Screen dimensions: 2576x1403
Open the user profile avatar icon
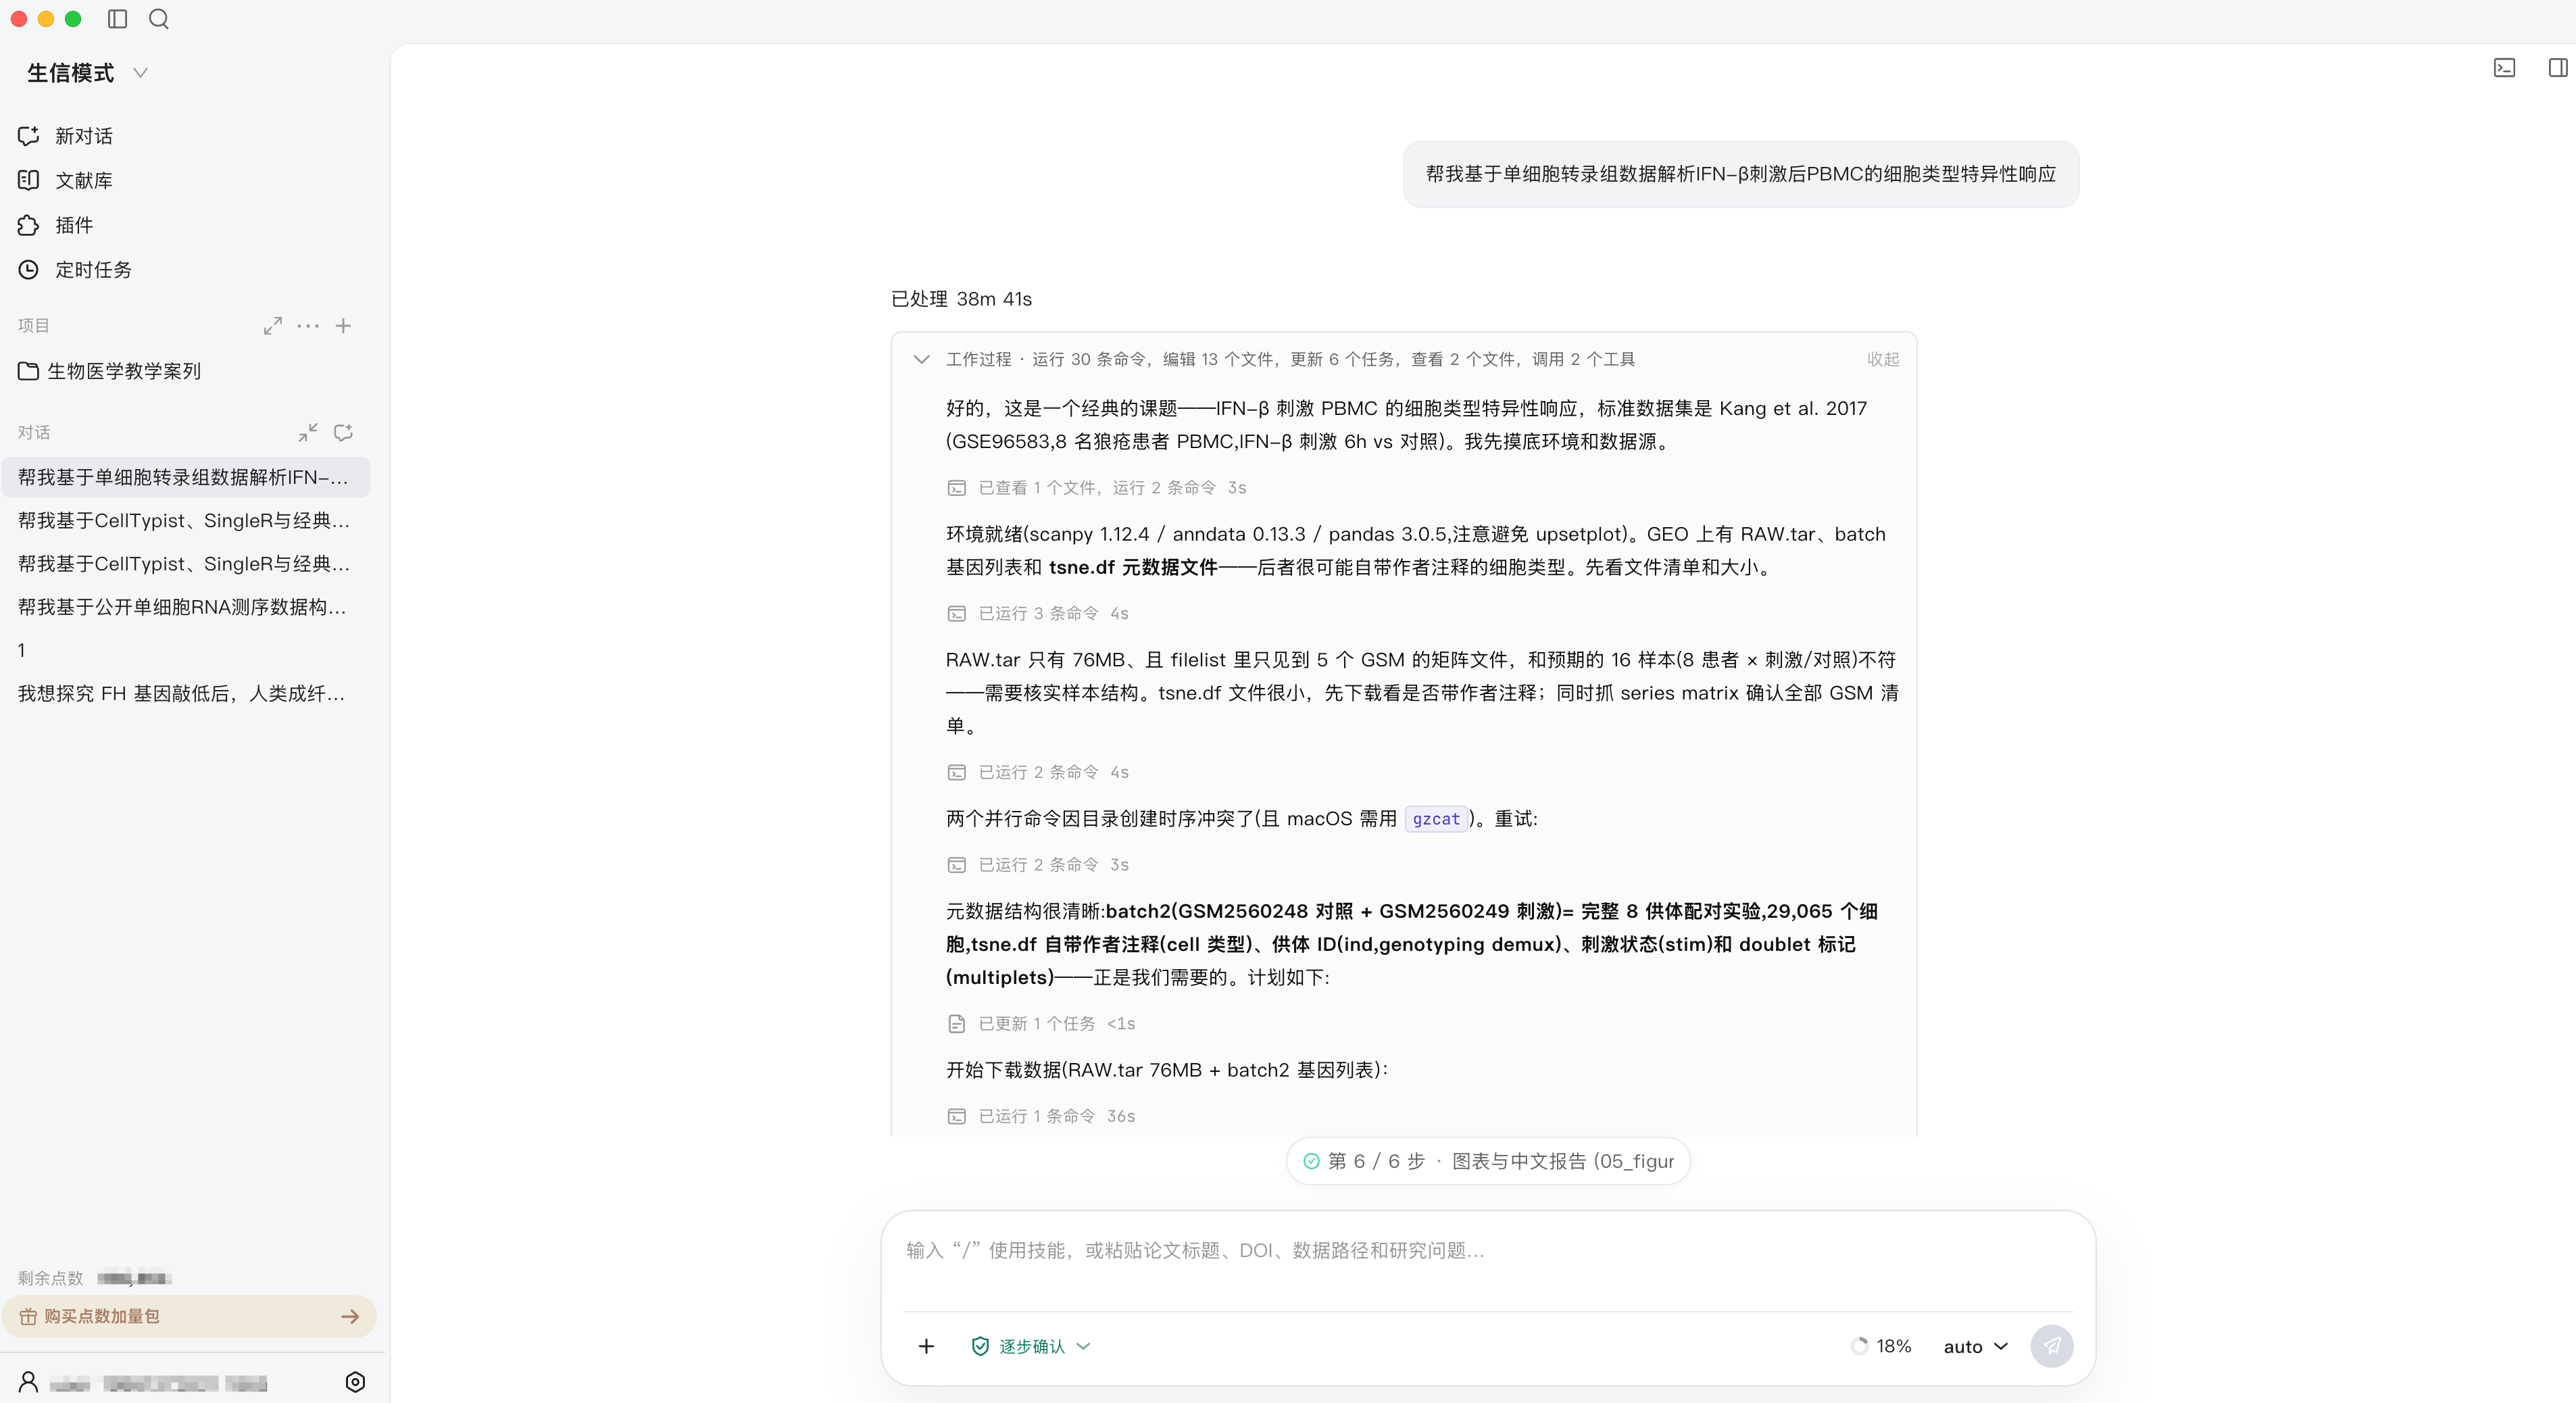[x=29, y=1382]
